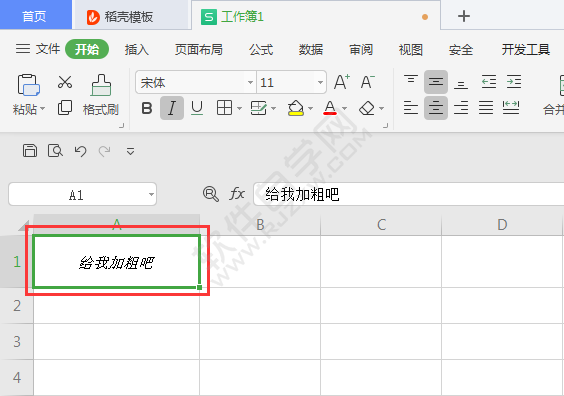Click the justify alignment icon
This screenshot has width=564, height=396.
point(486,108)
